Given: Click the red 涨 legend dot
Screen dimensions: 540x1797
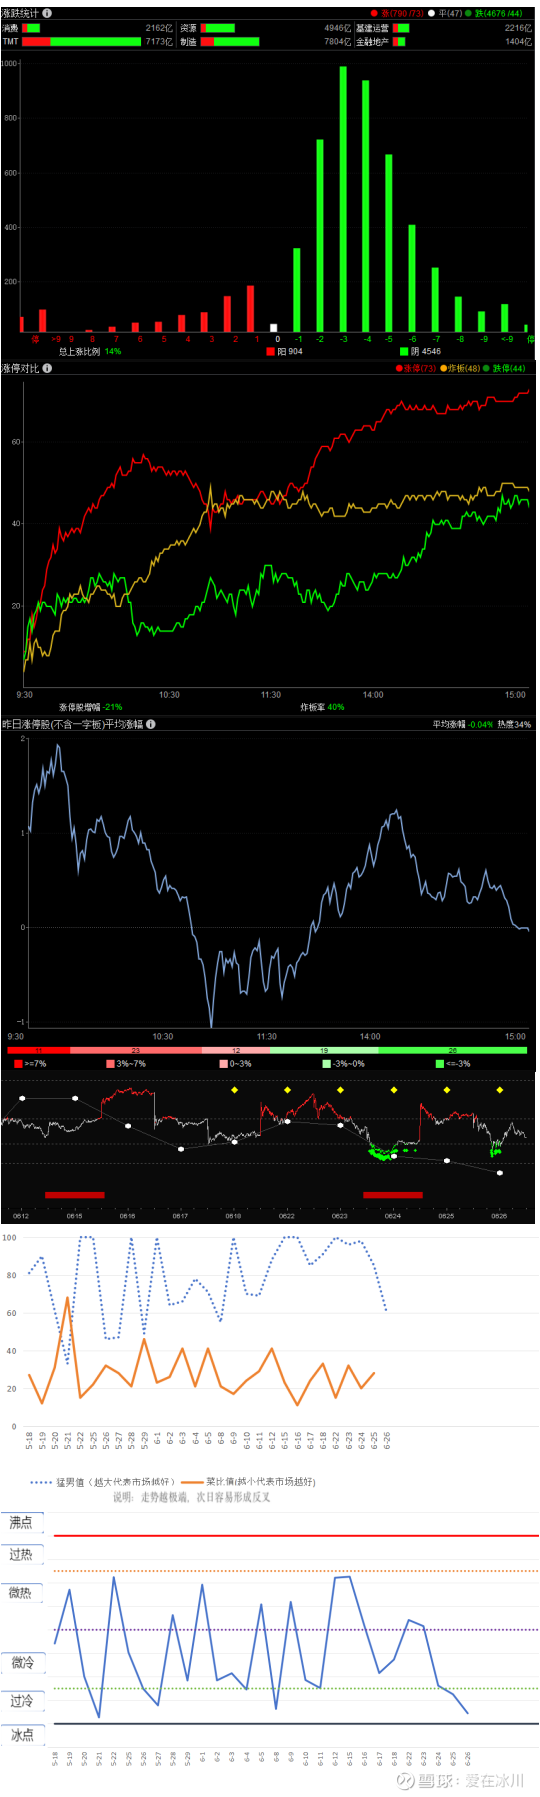Looking at the screenshot, I should coord(374,14).
